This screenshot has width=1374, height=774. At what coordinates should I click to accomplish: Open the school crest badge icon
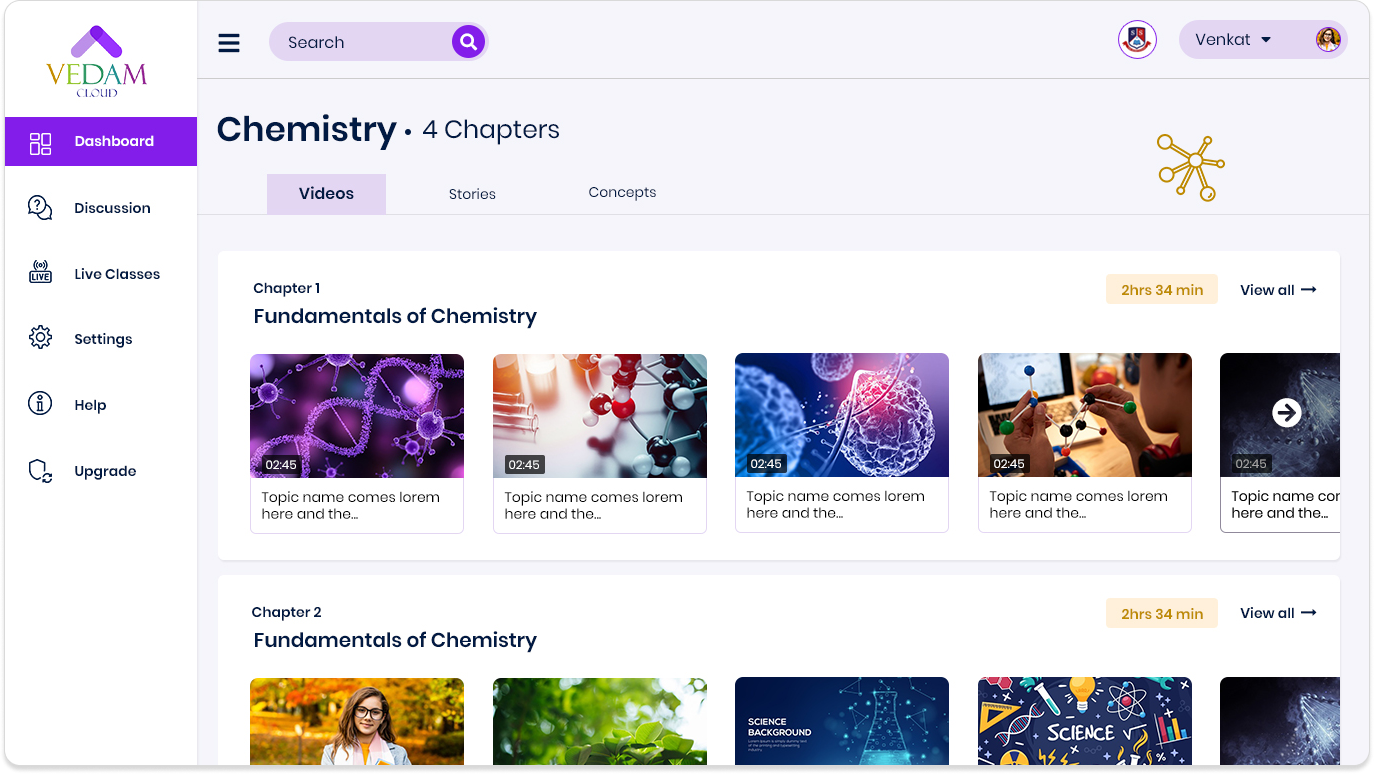(x=1137, y=40)
